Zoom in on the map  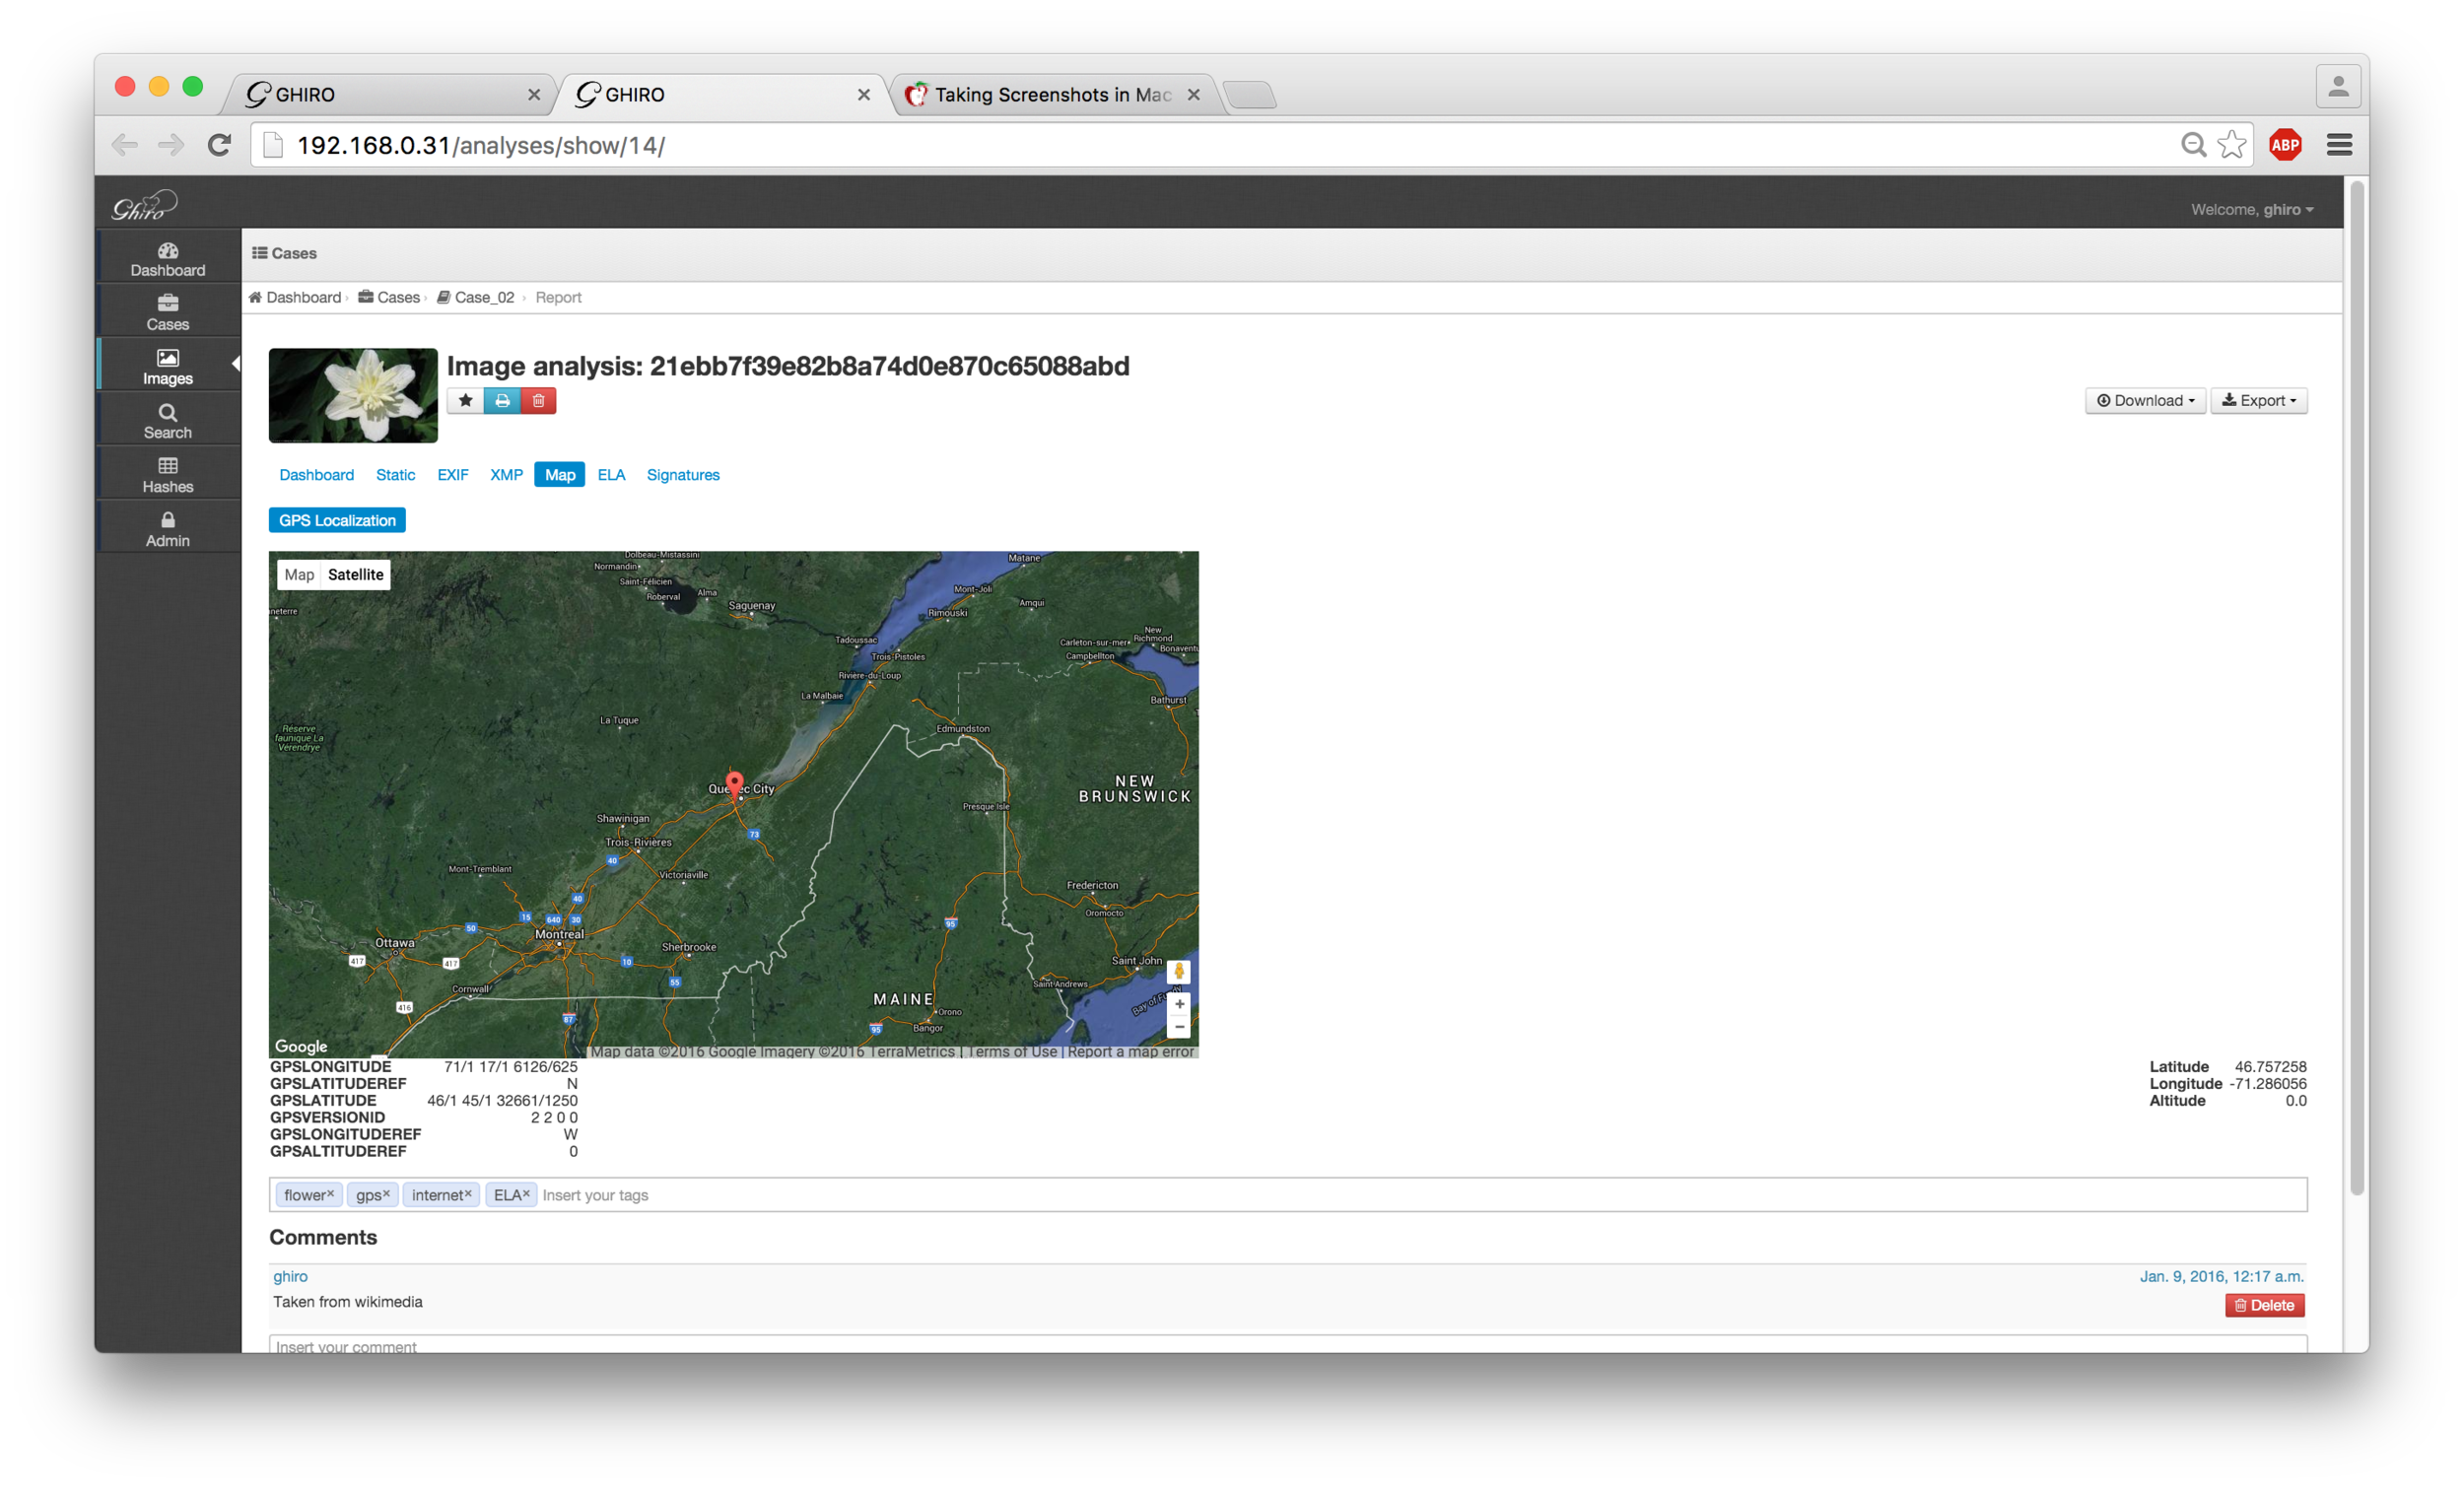[x=1179, y=1004]
